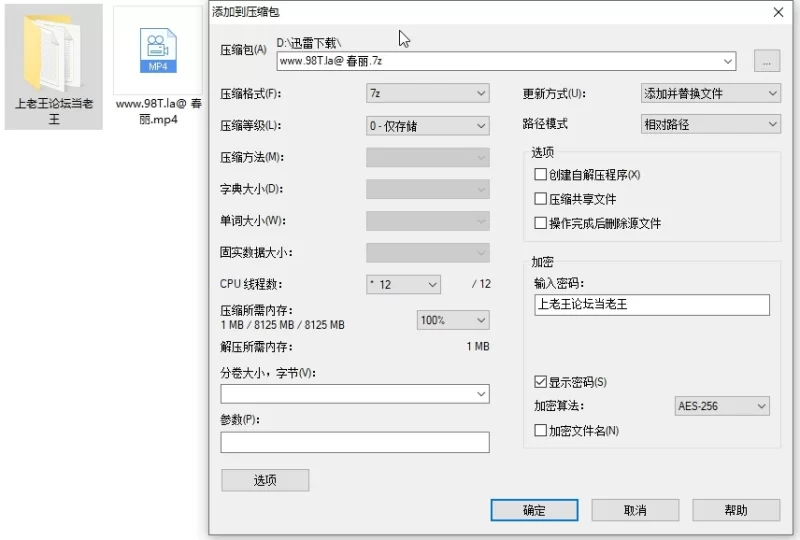The image size is (800, 540).
Task: Click the 输入密码 password field
Action: click(652, 305)
